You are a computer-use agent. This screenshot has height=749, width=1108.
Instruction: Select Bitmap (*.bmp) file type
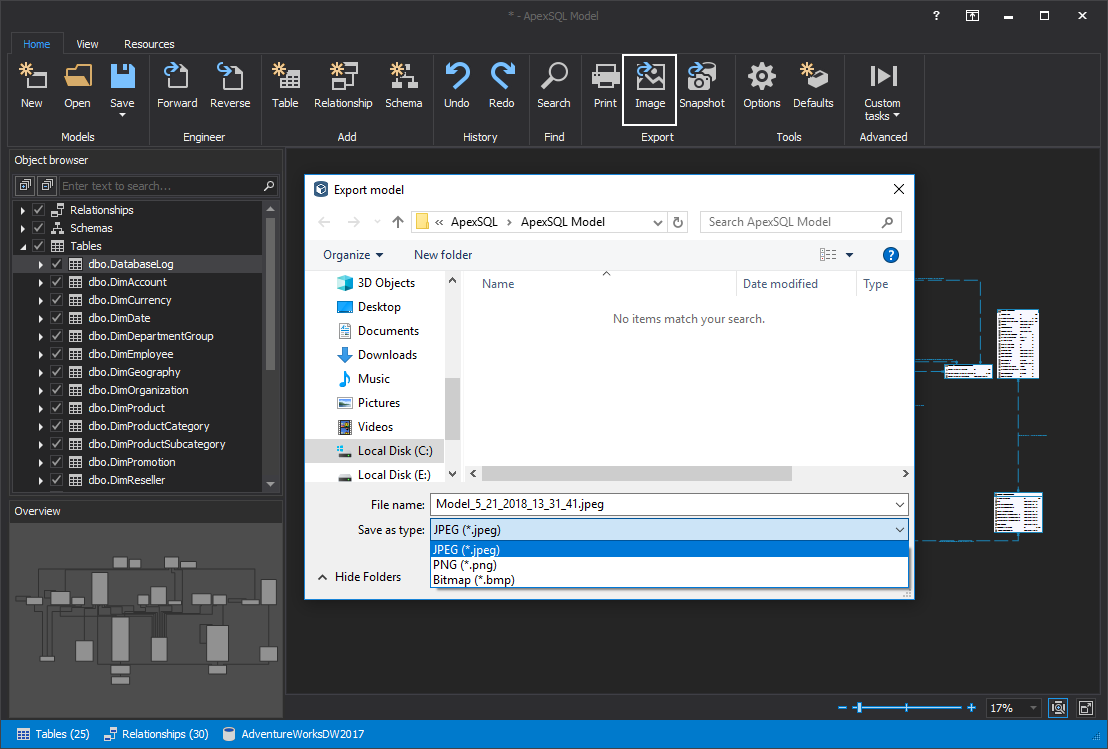pyautogui.click(x=669, y=579)
